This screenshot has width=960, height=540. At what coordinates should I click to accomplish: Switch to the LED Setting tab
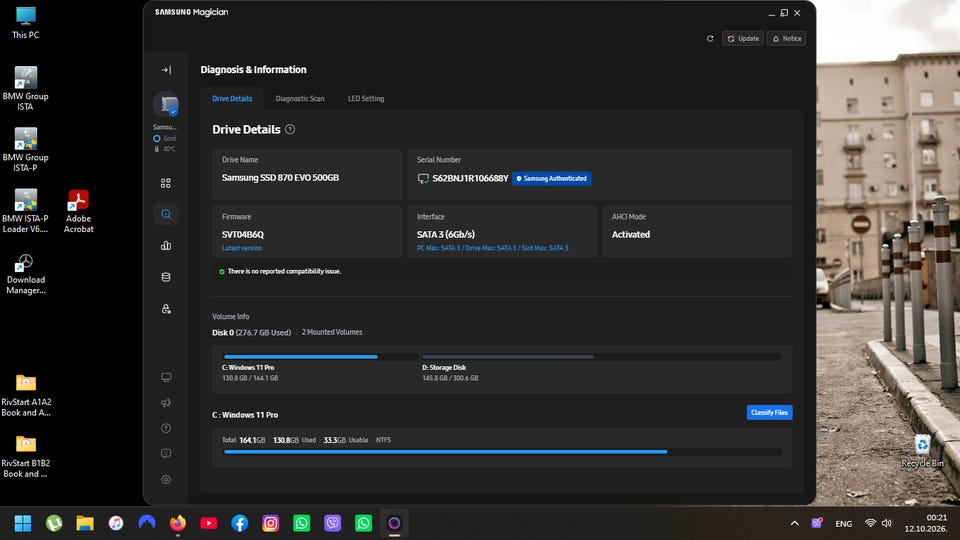(366, 99)
